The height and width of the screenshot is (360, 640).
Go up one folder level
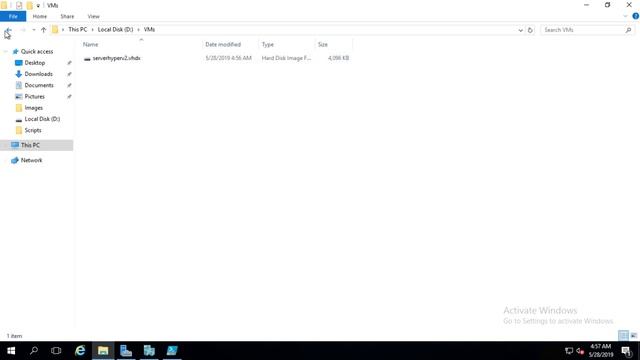(43, 30)
